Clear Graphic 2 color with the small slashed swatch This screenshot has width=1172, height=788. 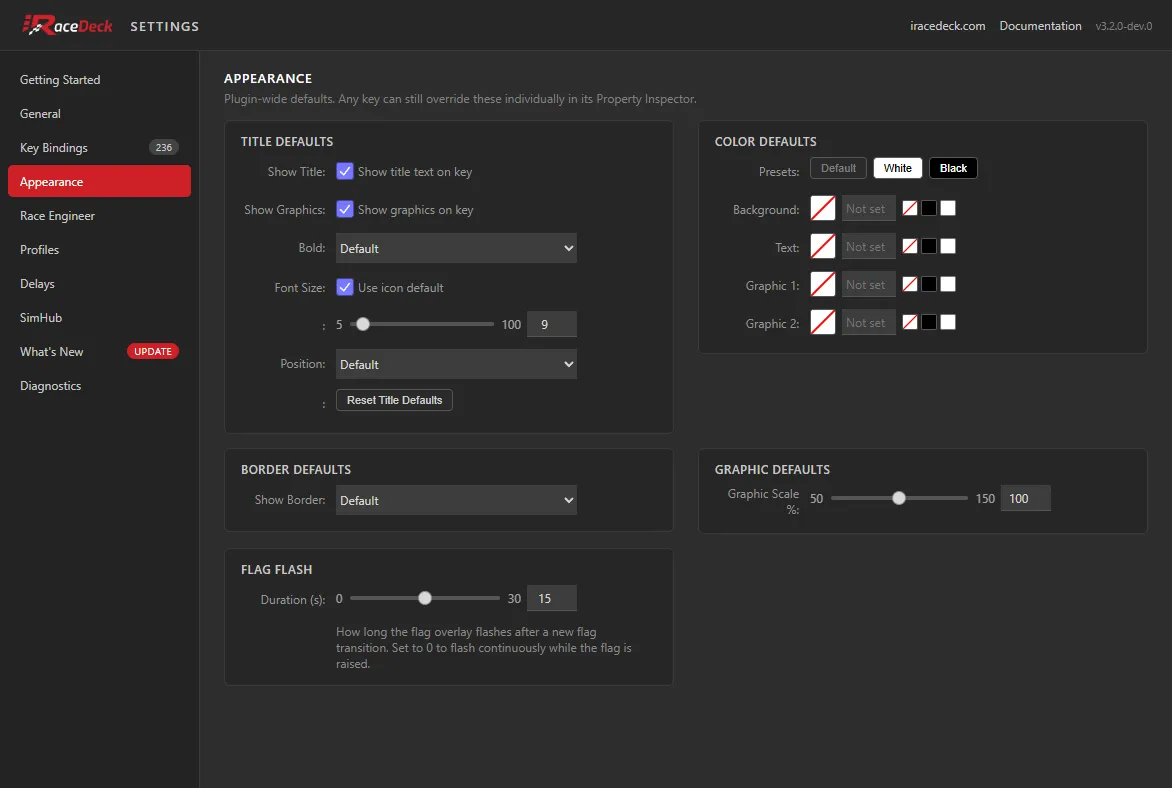[910, 322]
